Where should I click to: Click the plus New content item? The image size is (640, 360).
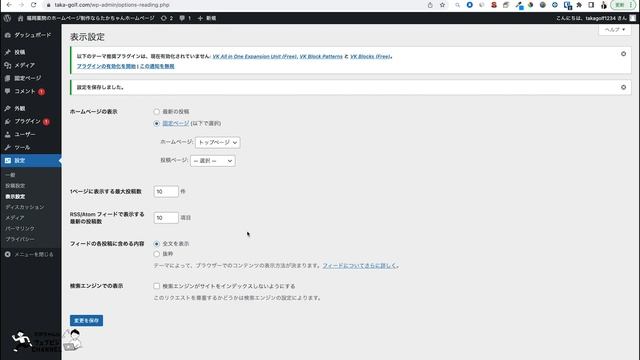pos(207,18)
